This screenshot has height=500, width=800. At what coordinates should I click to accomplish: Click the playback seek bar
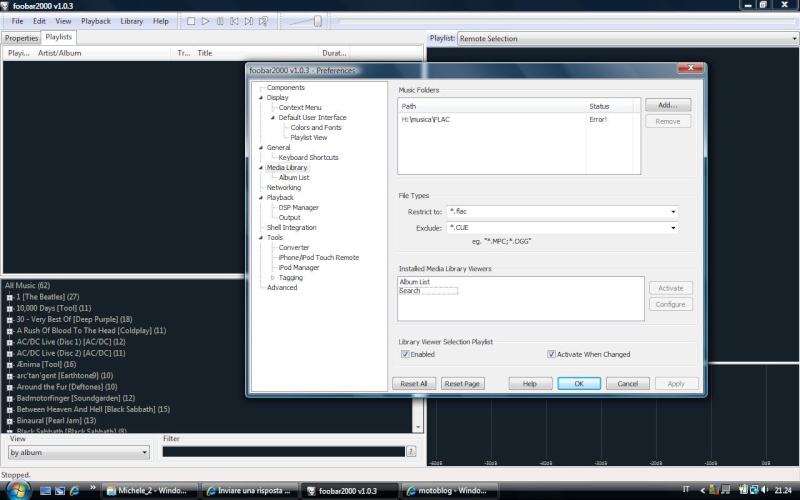565,21
